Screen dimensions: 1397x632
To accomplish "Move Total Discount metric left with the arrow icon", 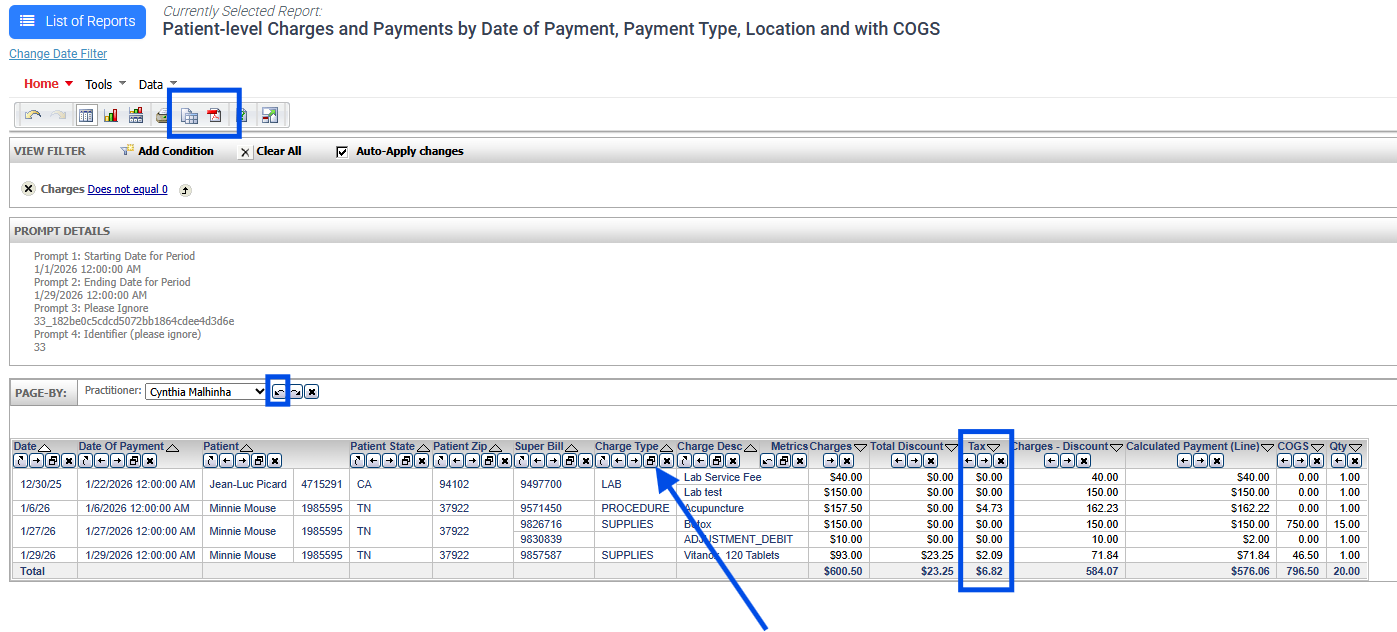I will 899,461.
